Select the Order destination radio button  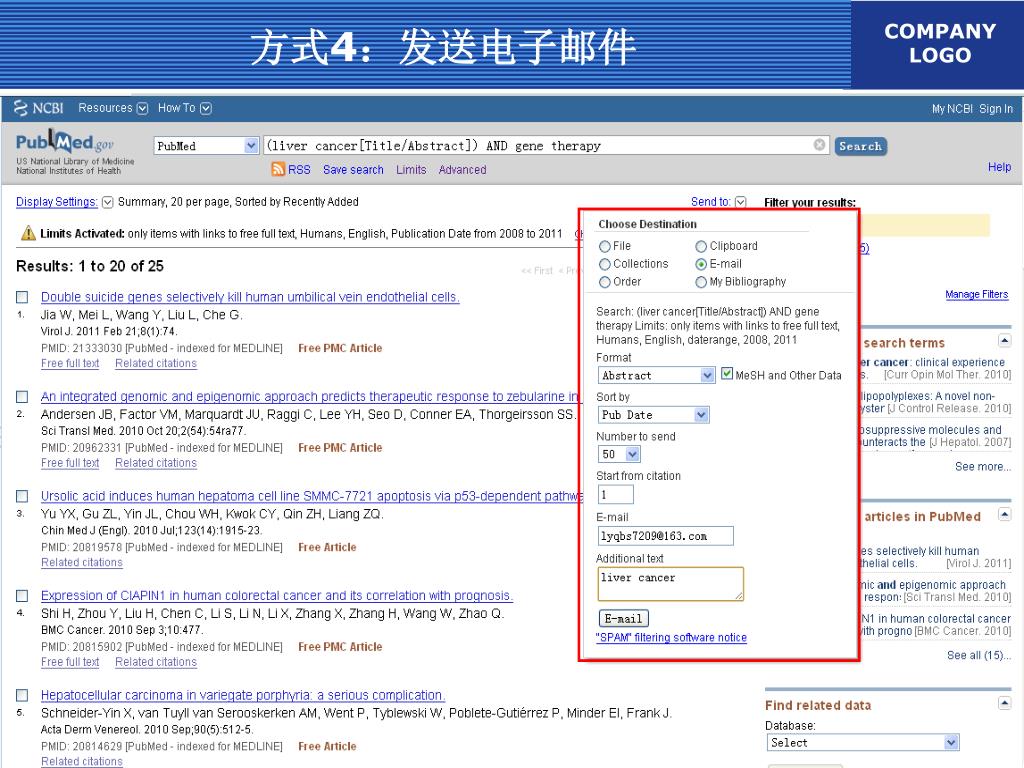[605, 282]
